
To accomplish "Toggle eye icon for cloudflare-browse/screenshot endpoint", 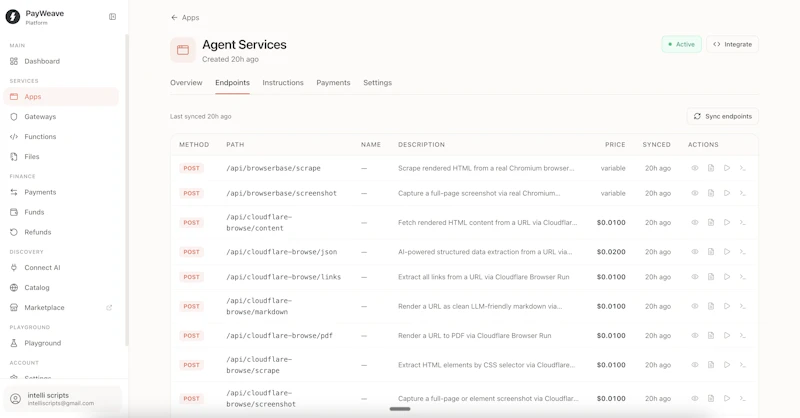I will coord(695,398).
